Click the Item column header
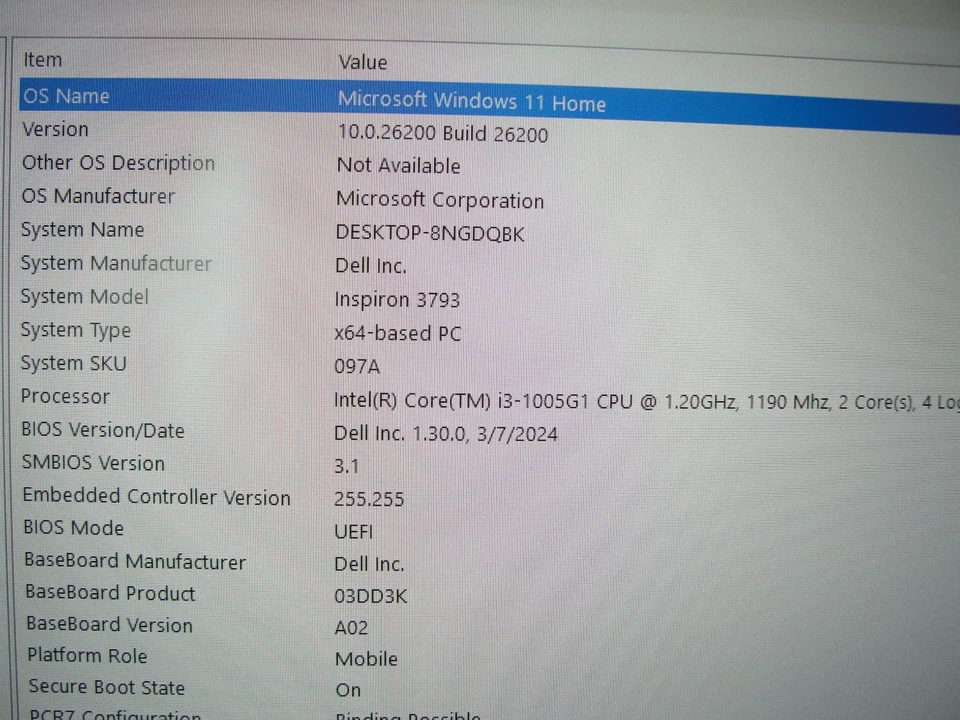The image size is (960, 720). point(42,60)
